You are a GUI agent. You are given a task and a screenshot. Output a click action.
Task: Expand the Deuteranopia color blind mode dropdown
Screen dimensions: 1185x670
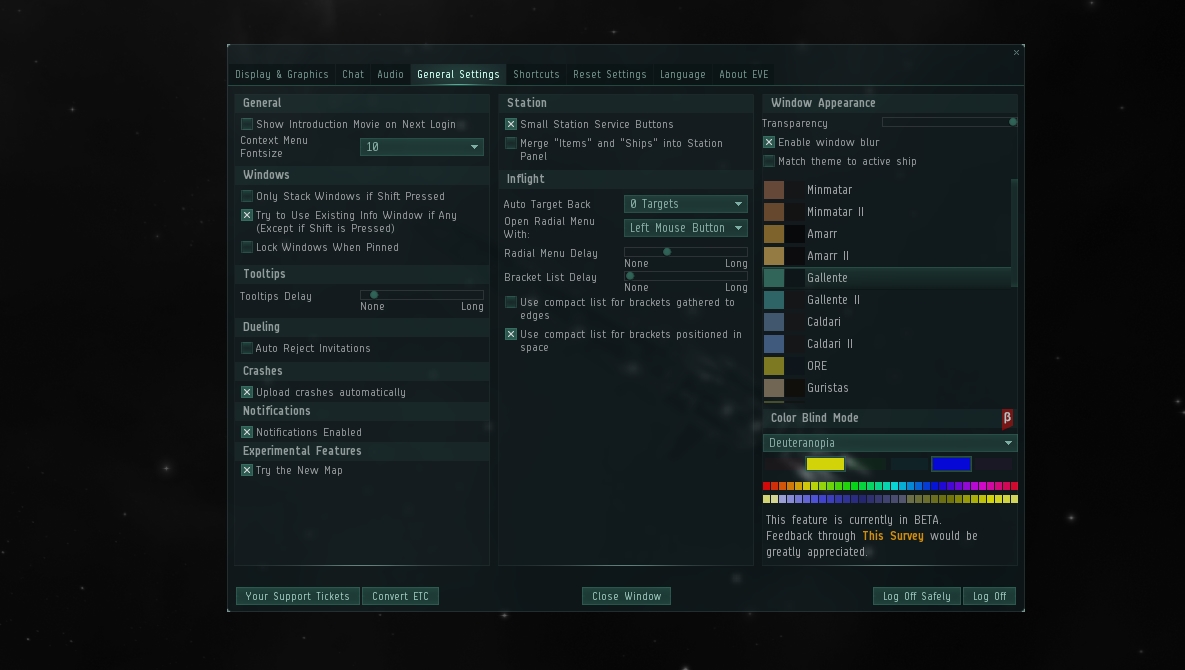coord(890,443)
